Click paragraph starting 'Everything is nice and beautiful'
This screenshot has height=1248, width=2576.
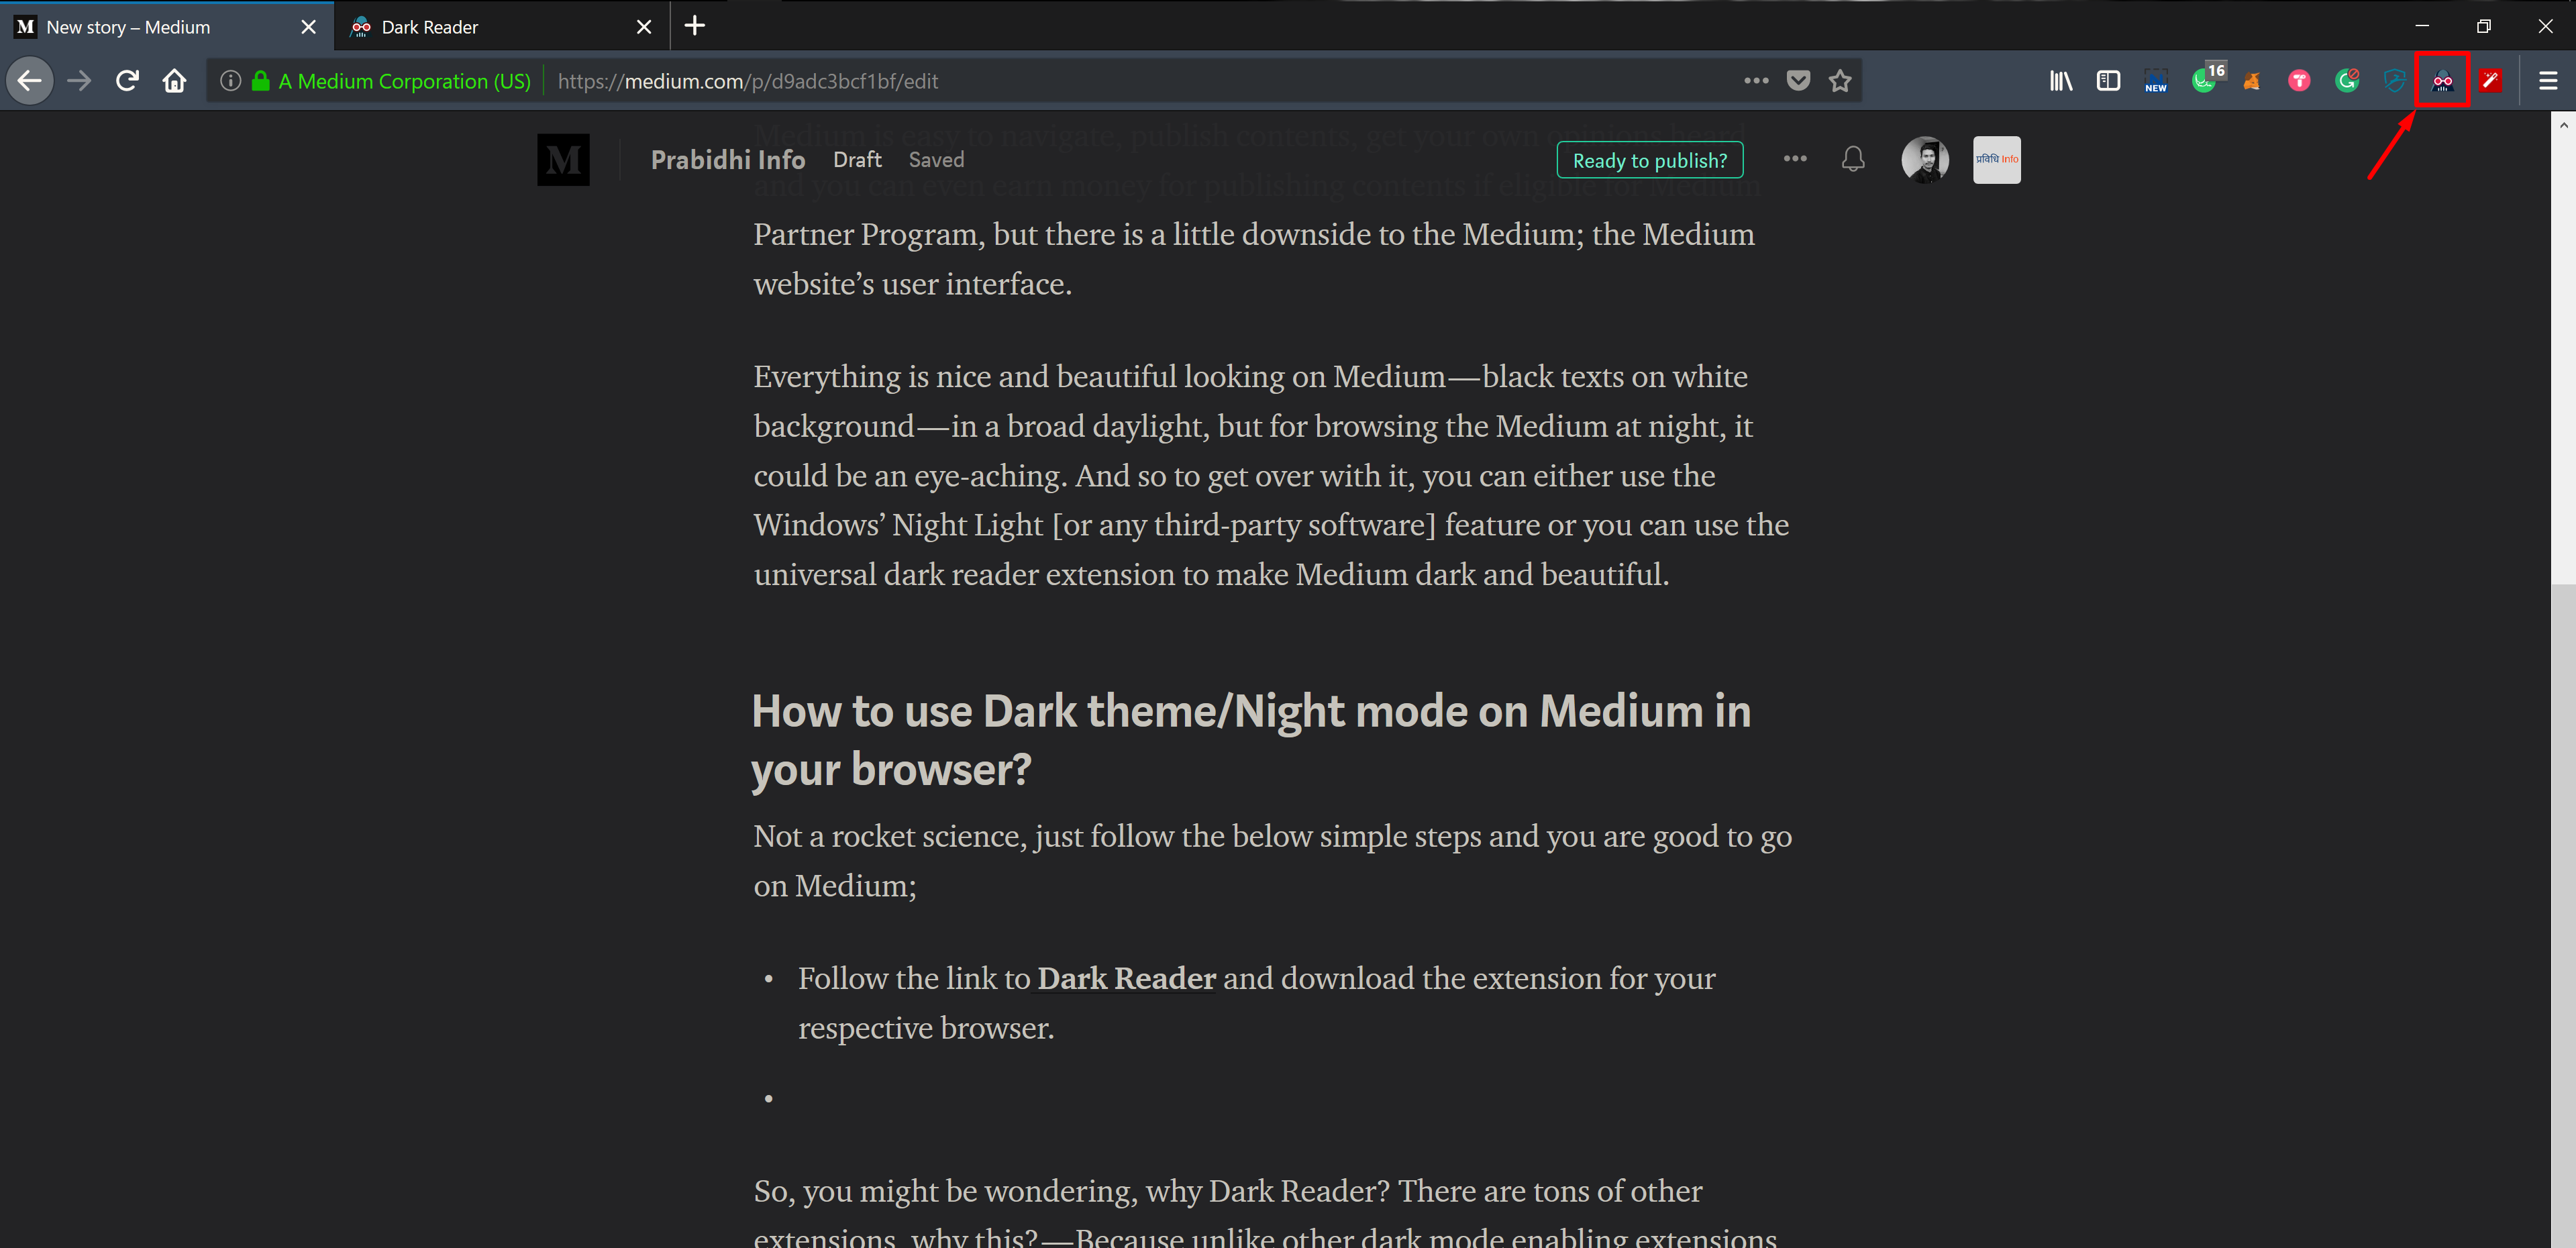(1271, 475)
